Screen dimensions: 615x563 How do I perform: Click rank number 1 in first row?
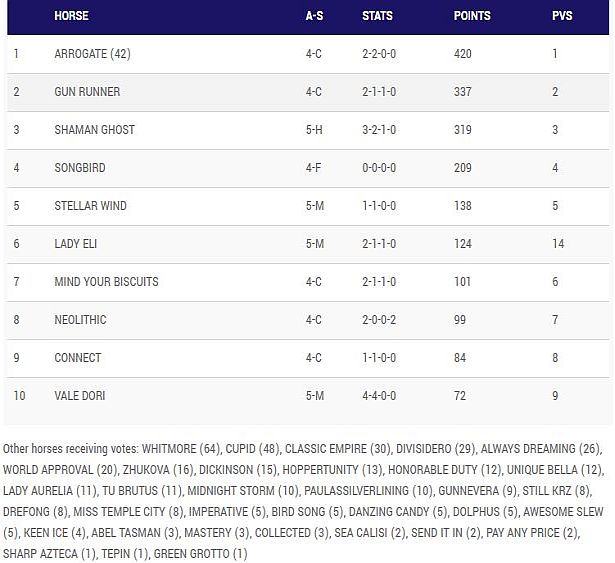click(x=16, y=54)
